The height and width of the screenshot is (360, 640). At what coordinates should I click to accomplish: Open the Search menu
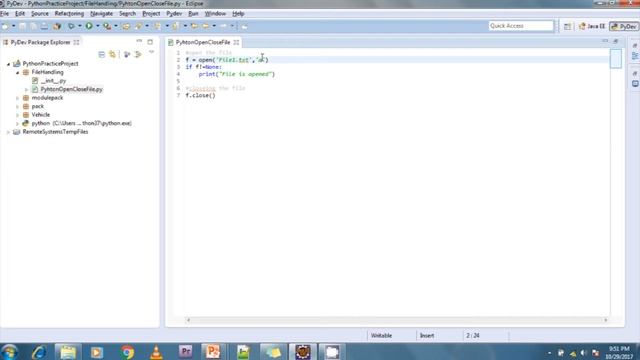127,13
